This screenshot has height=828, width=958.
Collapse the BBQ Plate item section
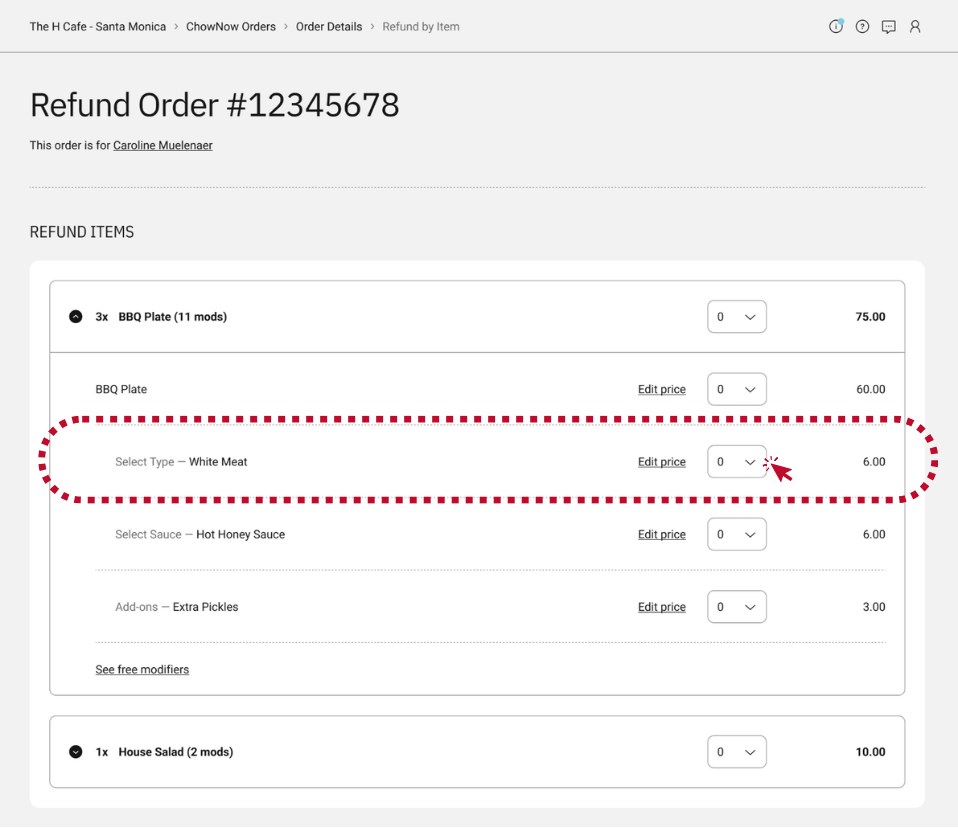point(76,317)
